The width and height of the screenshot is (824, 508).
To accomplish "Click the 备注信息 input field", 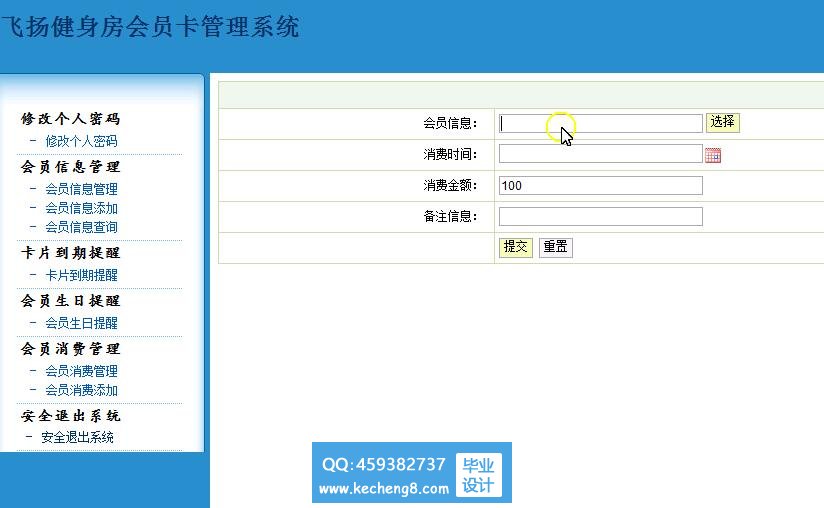I will coord(601,216).
